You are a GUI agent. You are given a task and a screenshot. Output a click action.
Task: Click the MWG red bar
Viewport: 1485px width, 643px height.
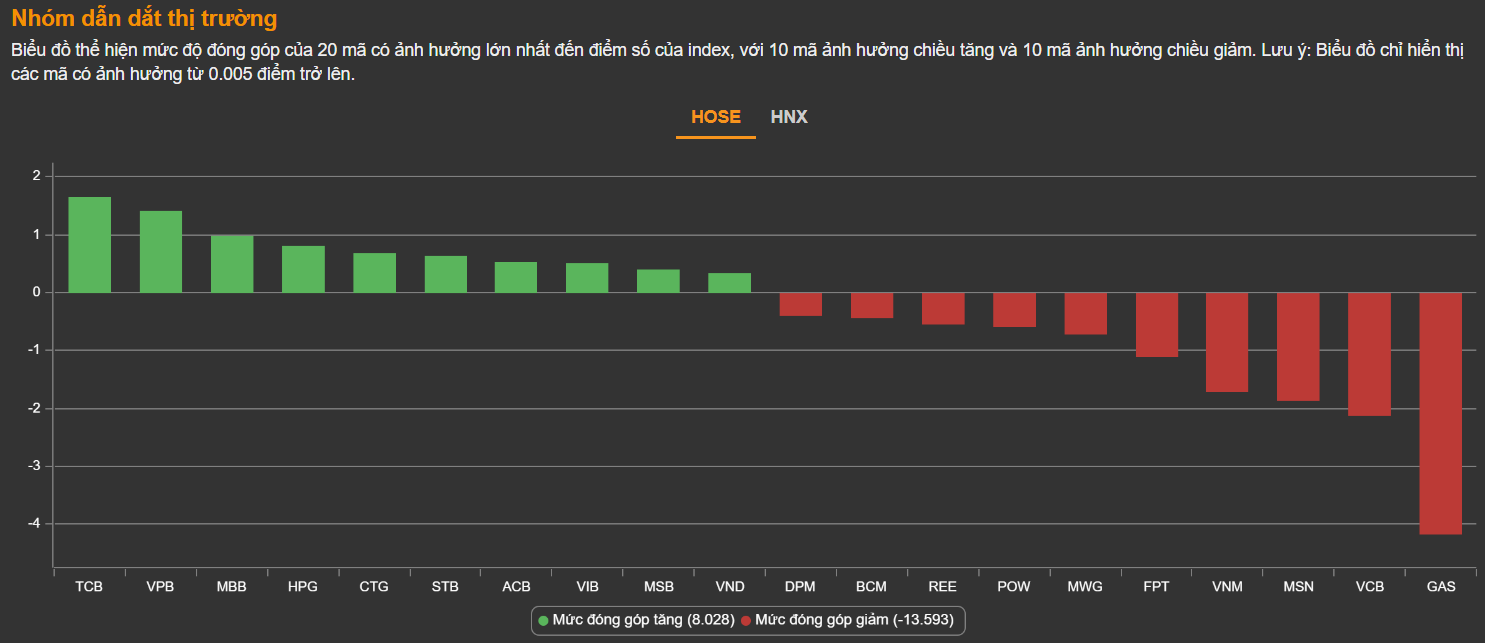click(x=1085, y=313)
